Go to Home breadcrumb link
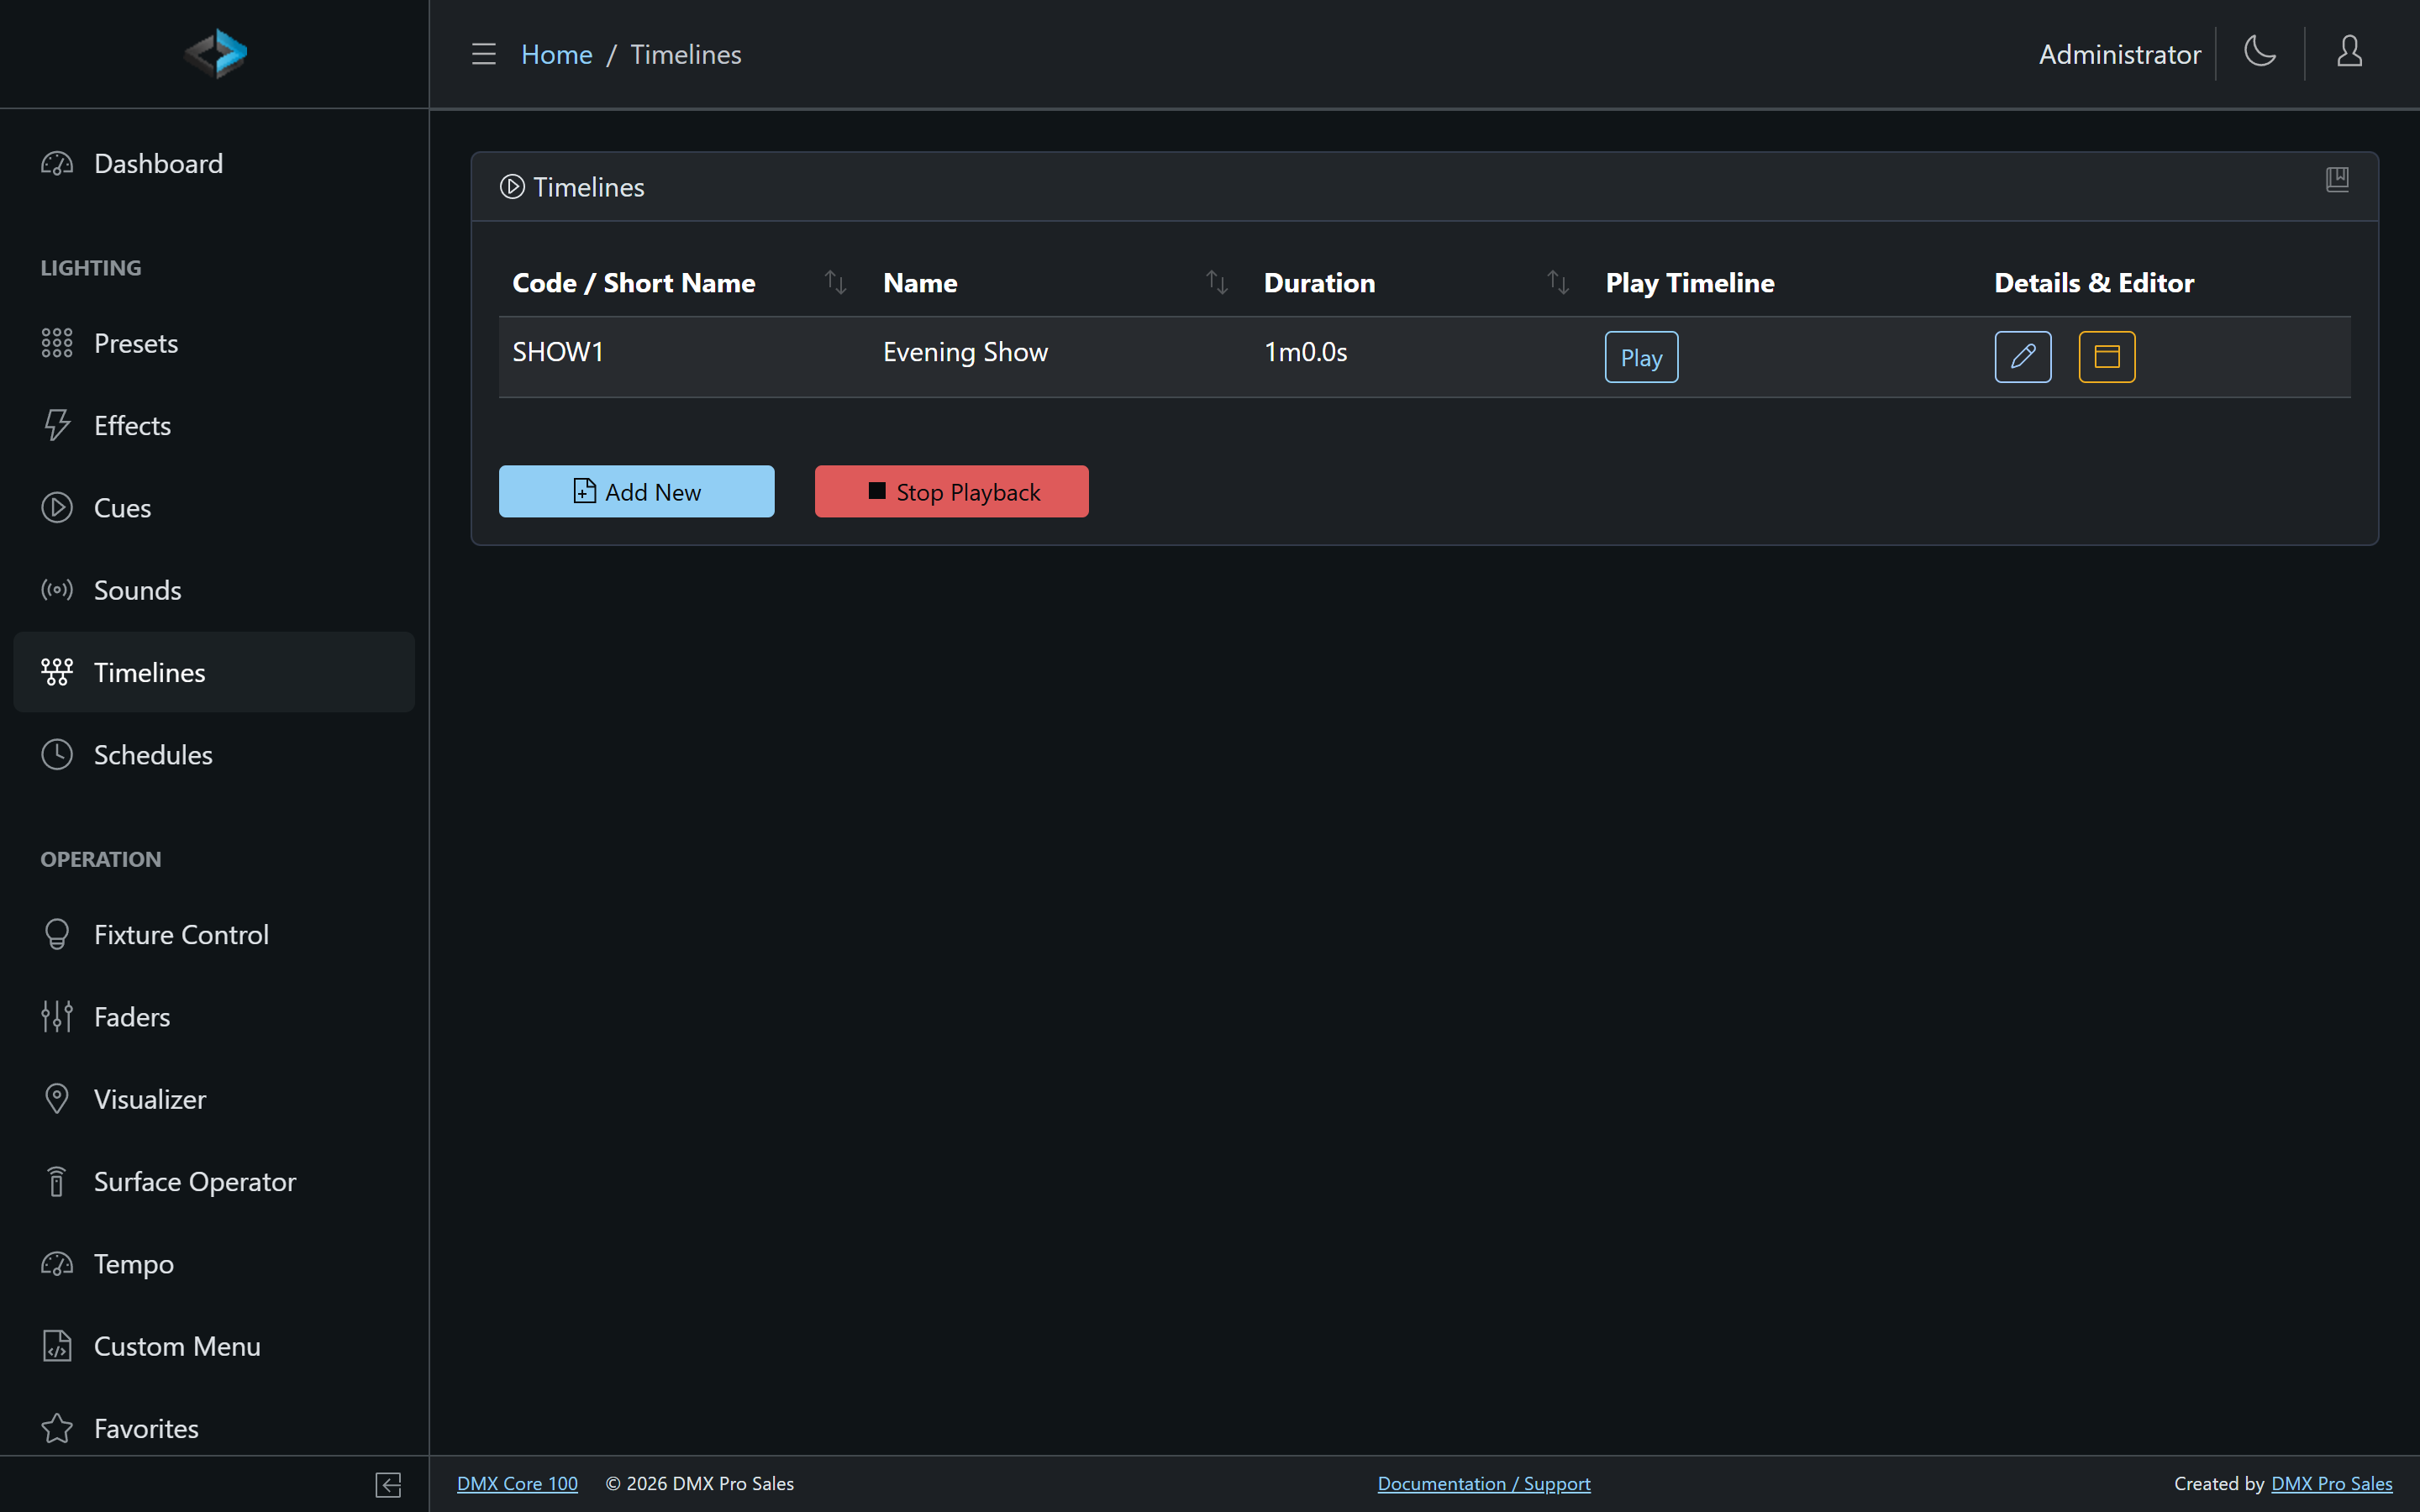The height and width of the screenshot is (1512, 2420). 556,54
